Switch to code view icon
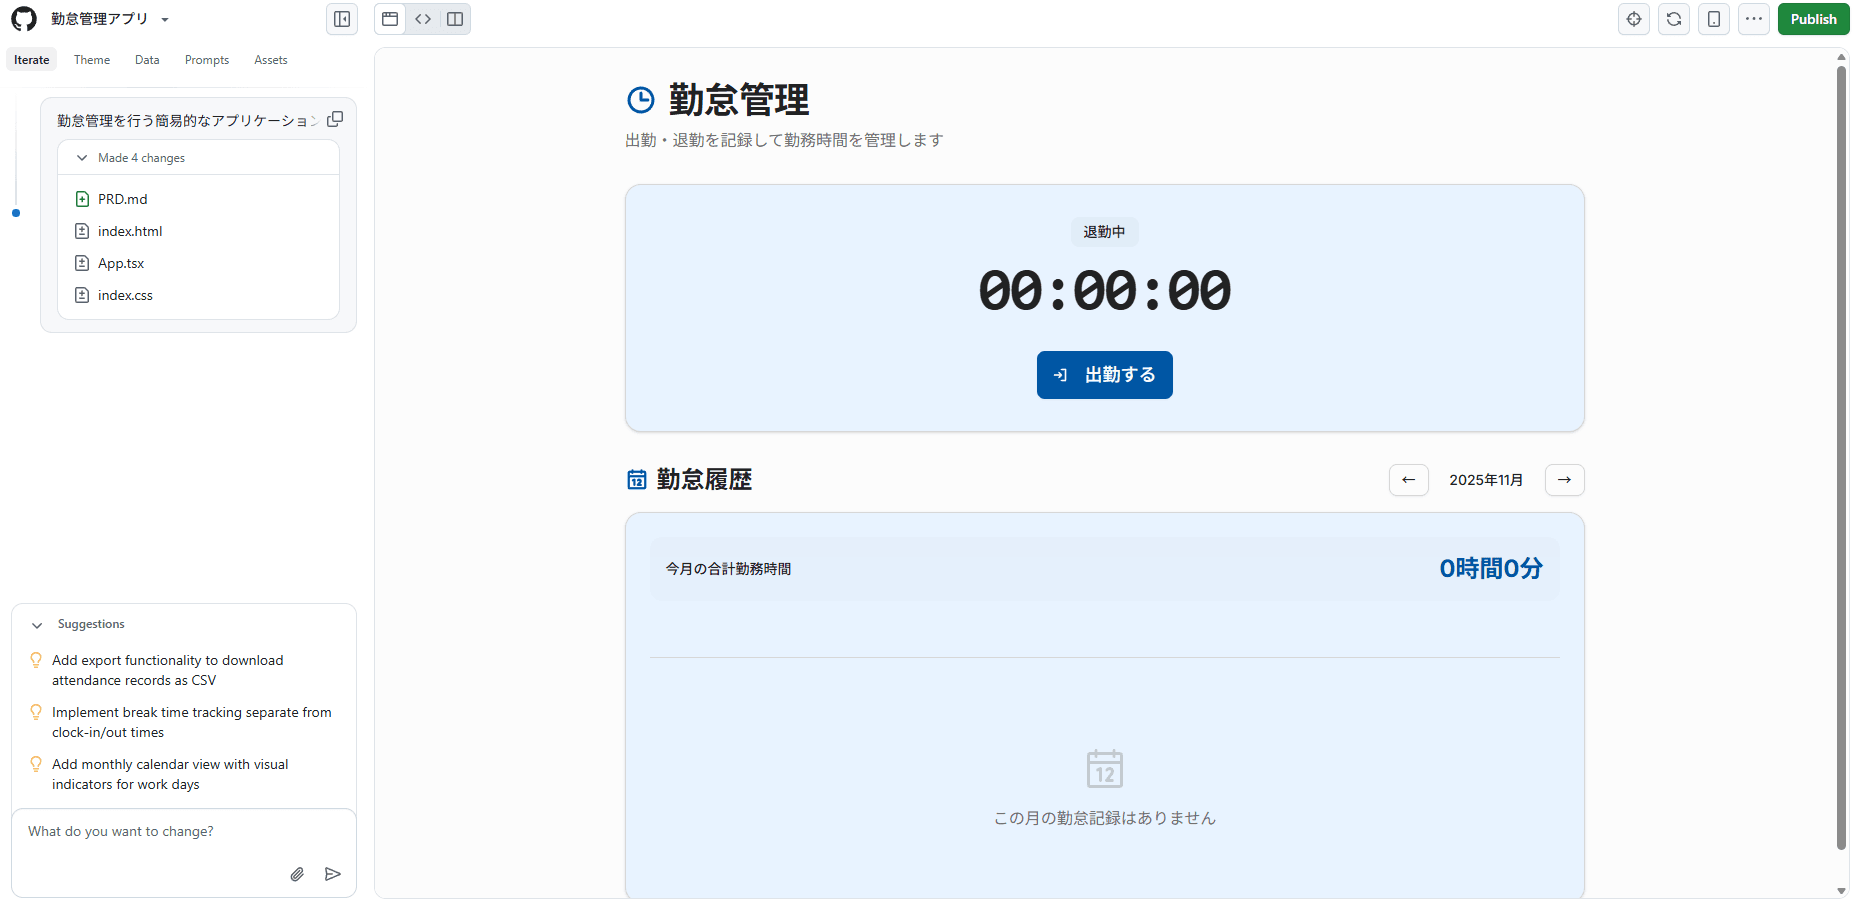The image size is (1858, 914). pyautogui.click(x=423, y=19)
